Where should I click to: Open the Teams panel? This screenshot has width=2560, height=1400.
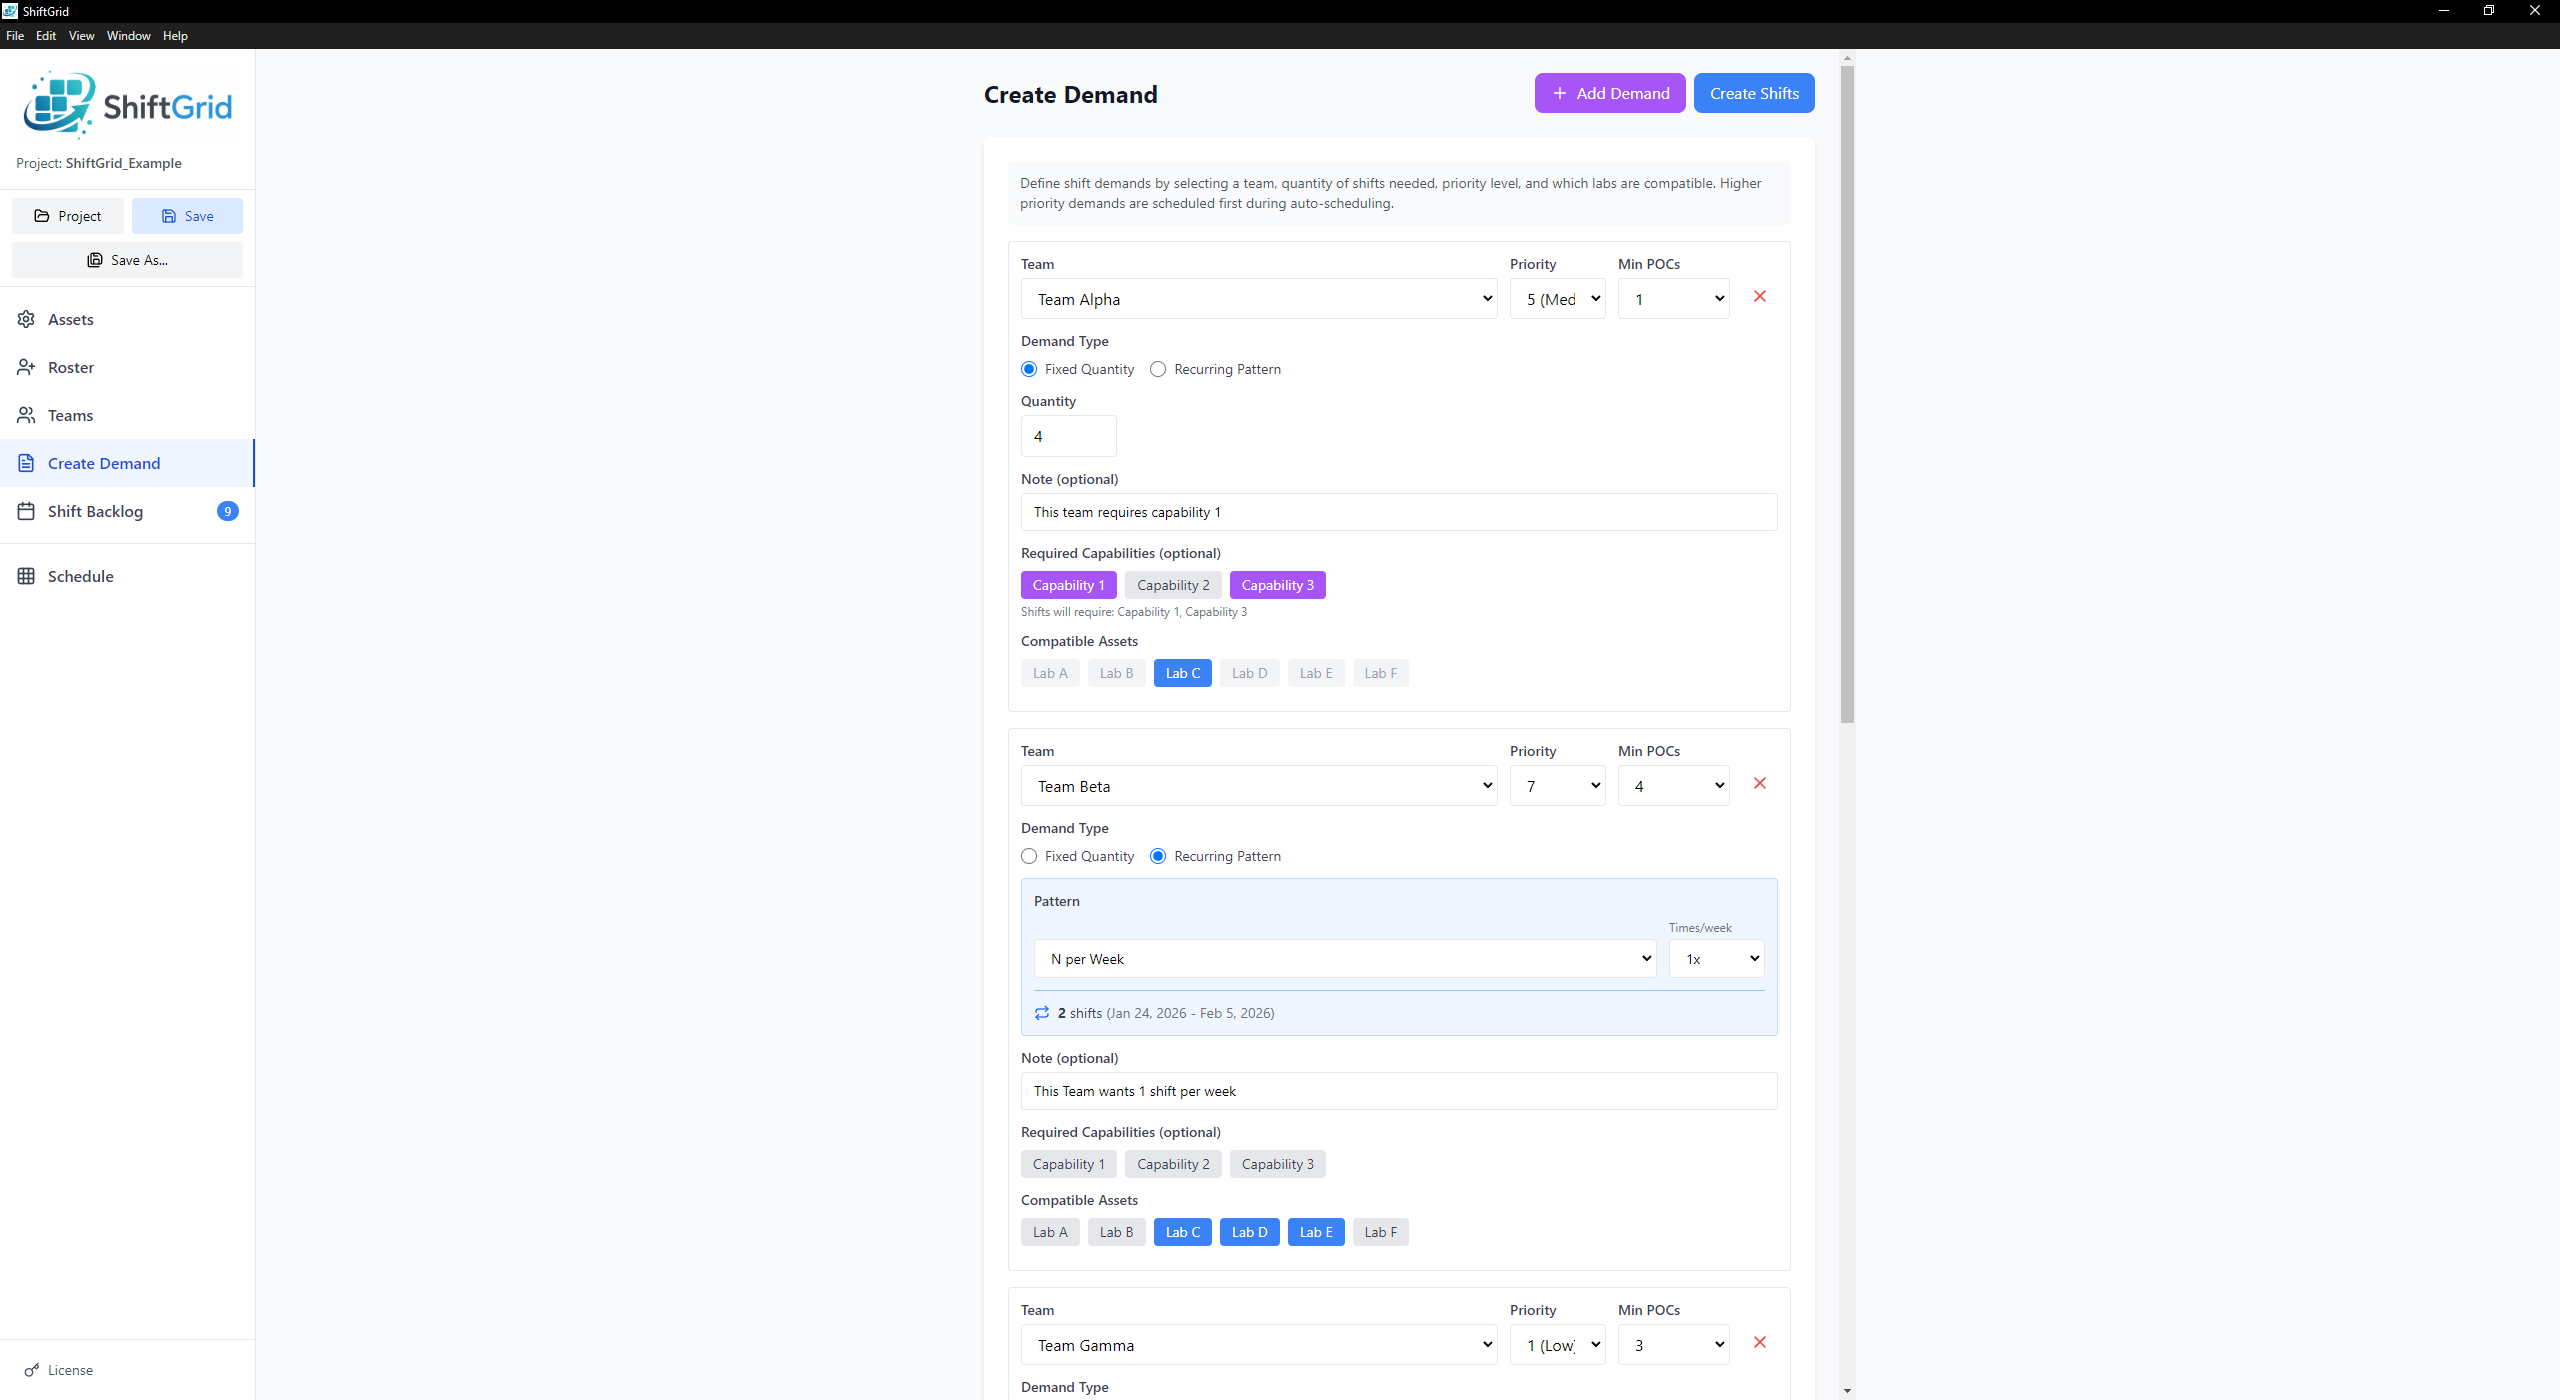(70, 415)
